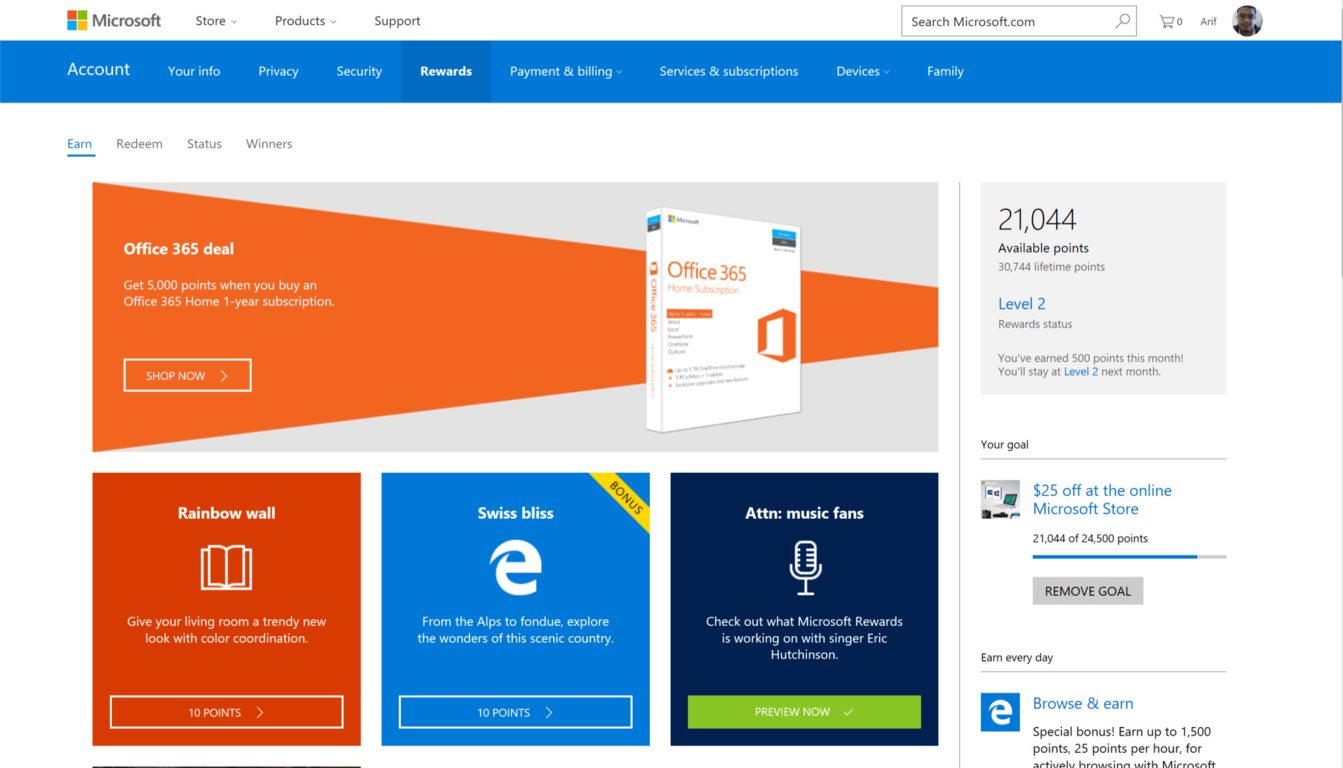This screenshot has width=1343, height=768.
Task: Click the Edge logo in Swiss bliss card
Action: coord(515,567)
